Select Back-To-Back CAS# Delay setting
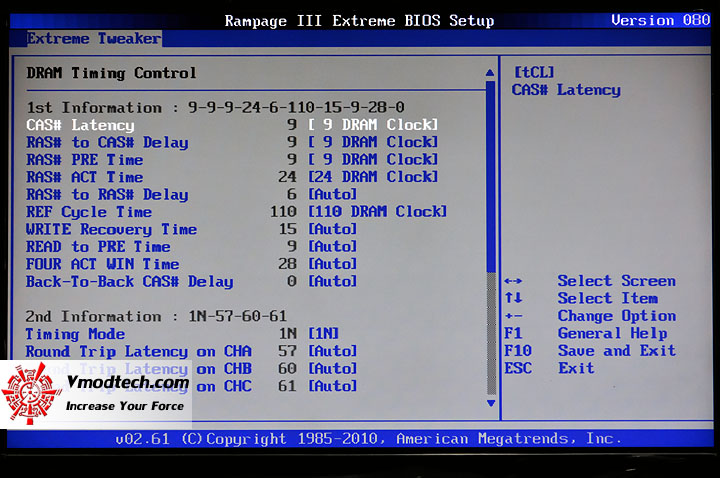 pos(129,281)
